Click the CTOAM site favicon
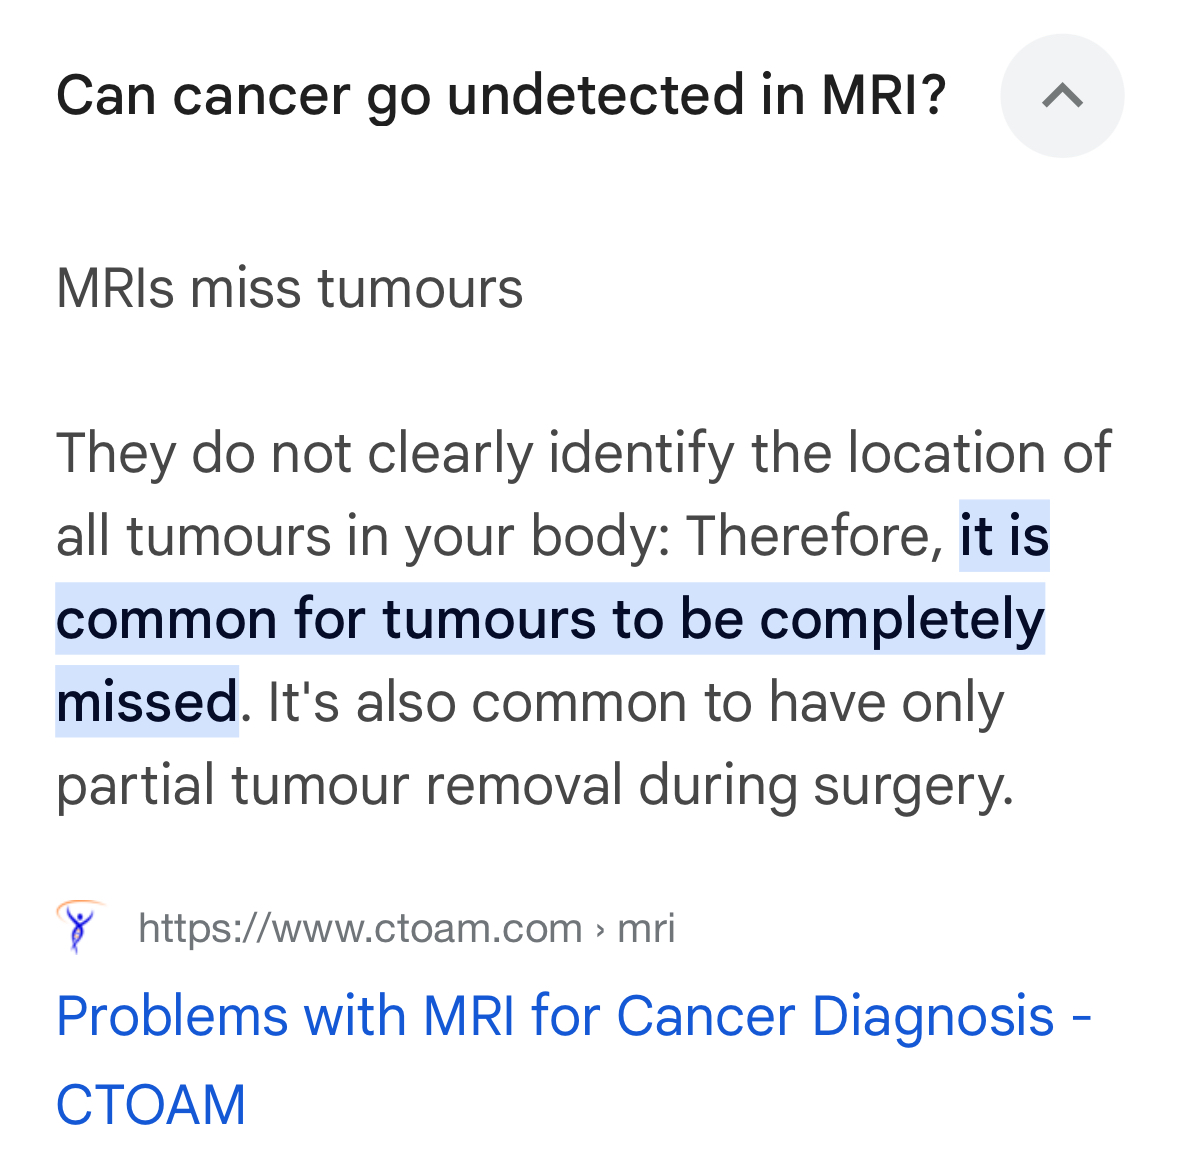Screen dimensions: 1179x1169 pyautogui.click(x=79, y=927)
